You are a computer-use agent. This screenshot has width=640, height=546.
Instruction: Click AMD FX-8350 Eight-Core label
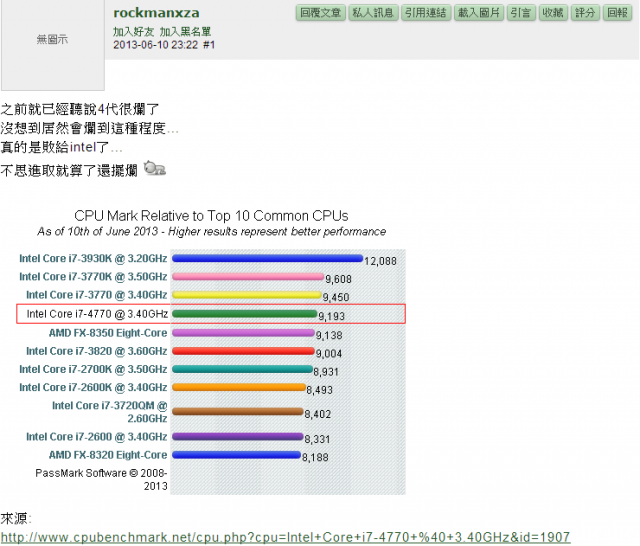(x=108, y=333)
